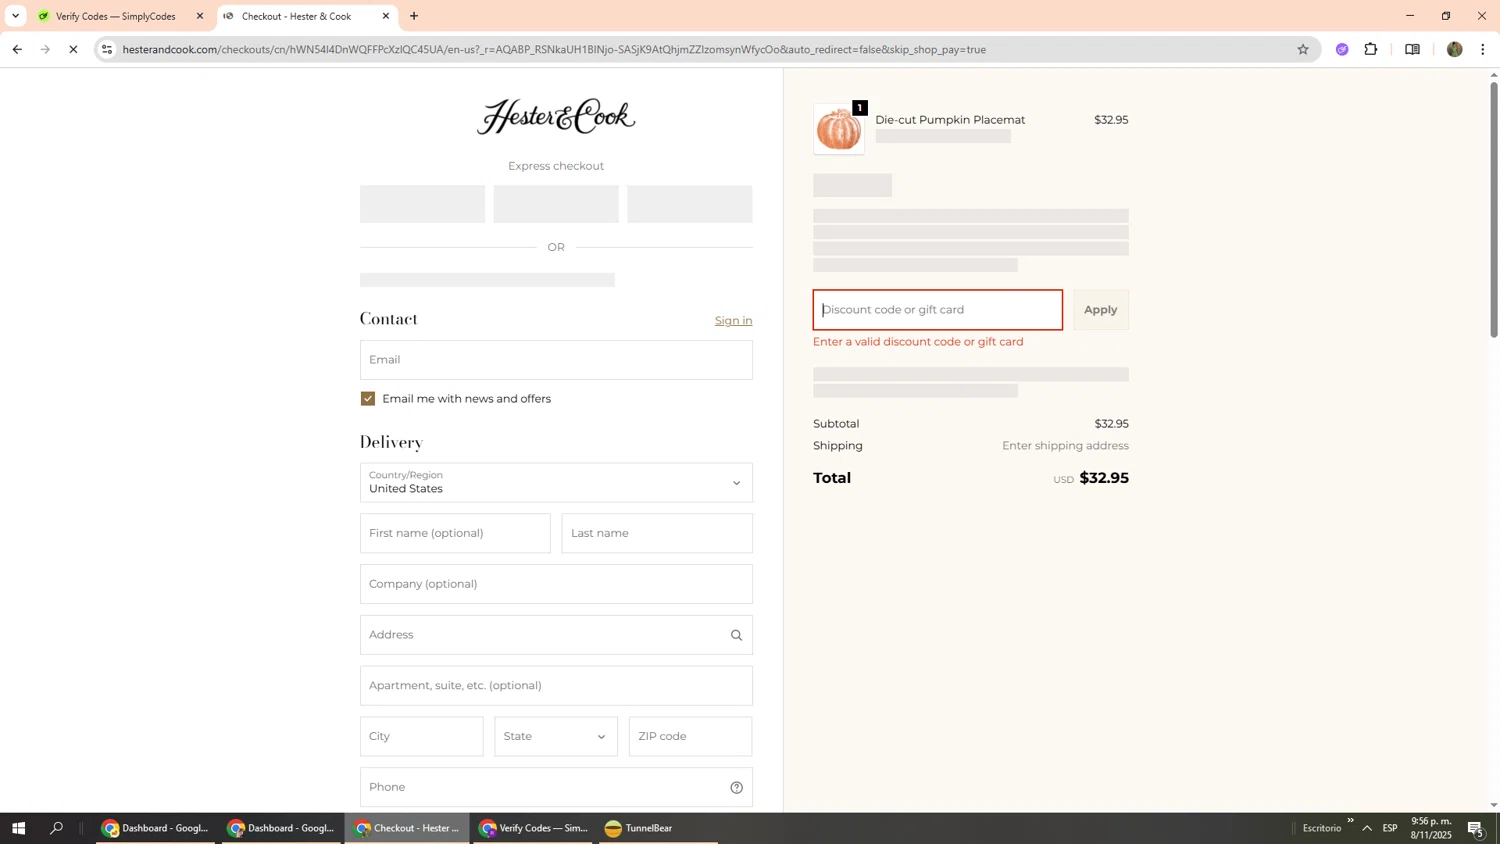
Task: Open TunnelBear from taskbar
Action: (658, 828)
